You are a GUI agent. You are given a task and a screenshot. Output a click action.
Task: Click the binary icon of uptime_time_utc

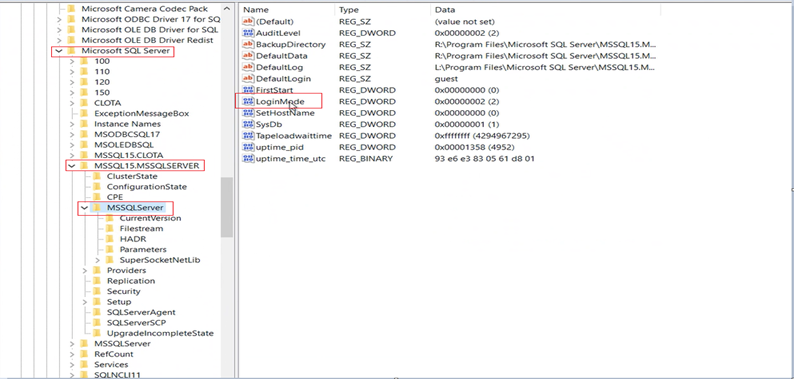pyautogui.click(x=248, y=159)
